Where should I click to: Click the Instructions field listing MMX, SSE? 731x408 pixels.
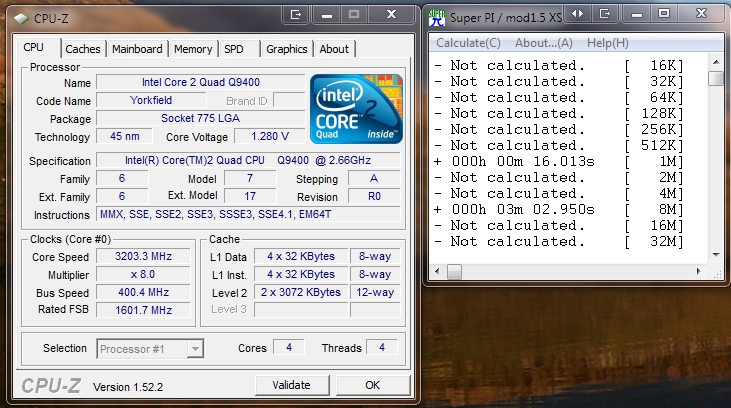[248, 214]
